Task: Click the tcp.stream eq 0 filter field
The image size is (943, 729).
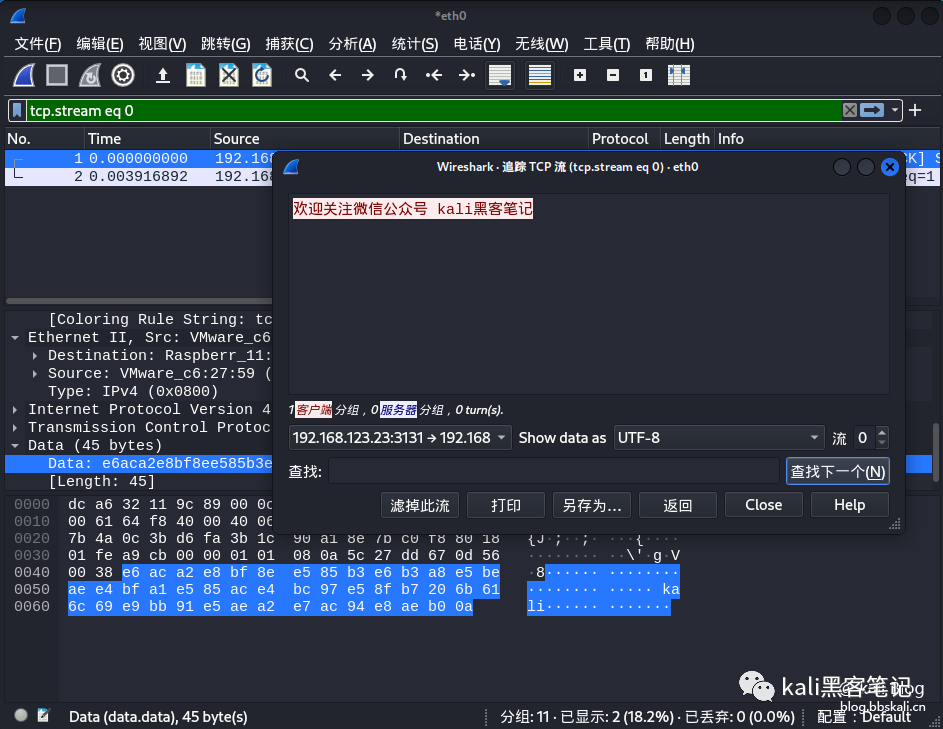Action: [433, 111]
